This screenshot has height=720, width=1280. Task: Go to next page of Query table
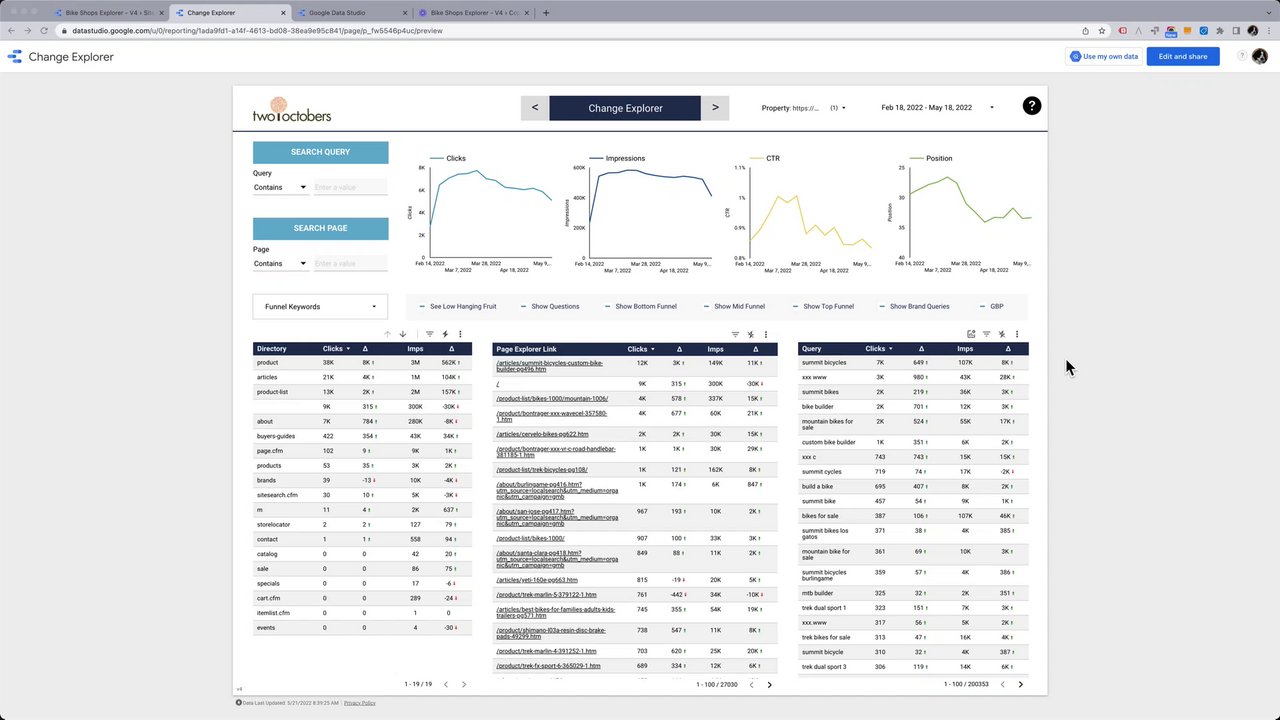[1020, 685]
